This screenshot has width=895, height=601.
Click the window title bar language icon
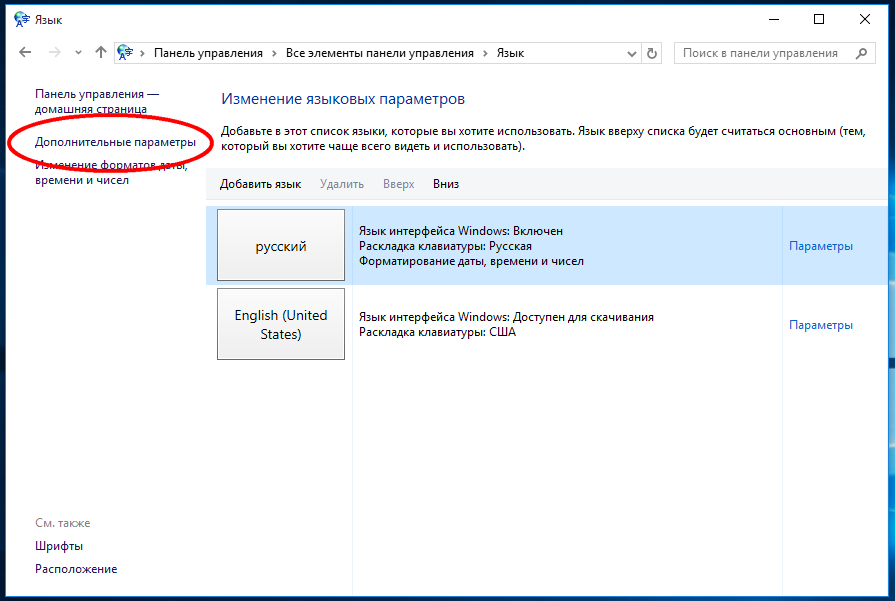point(22,19)
